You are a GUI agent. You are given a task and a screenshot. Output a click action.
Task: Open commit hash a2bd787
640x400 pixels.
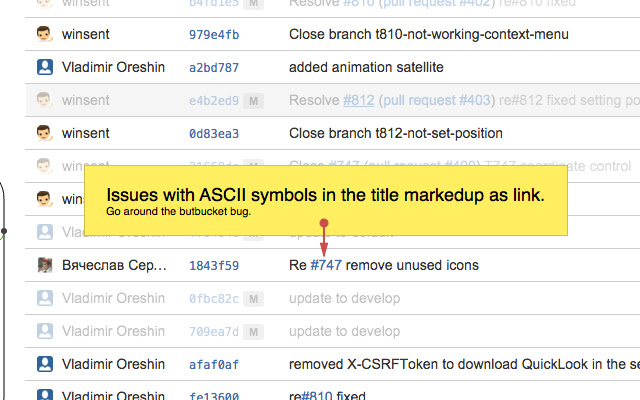point(213,68)
